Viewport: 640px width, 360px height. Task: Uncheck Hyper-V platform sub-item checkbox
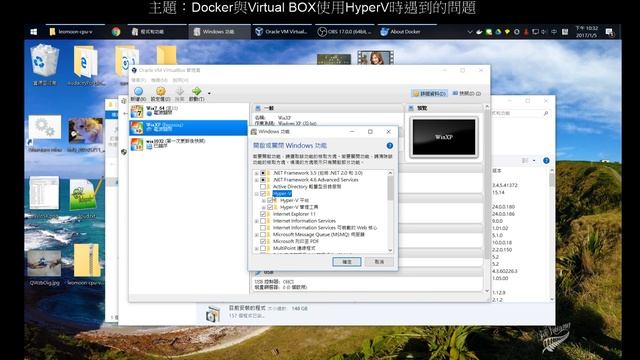(270, 200)
